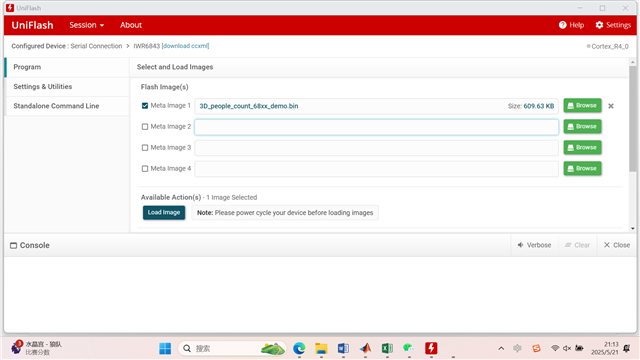
Task: Open Windows Start menu
Action: tap(165, 348)
